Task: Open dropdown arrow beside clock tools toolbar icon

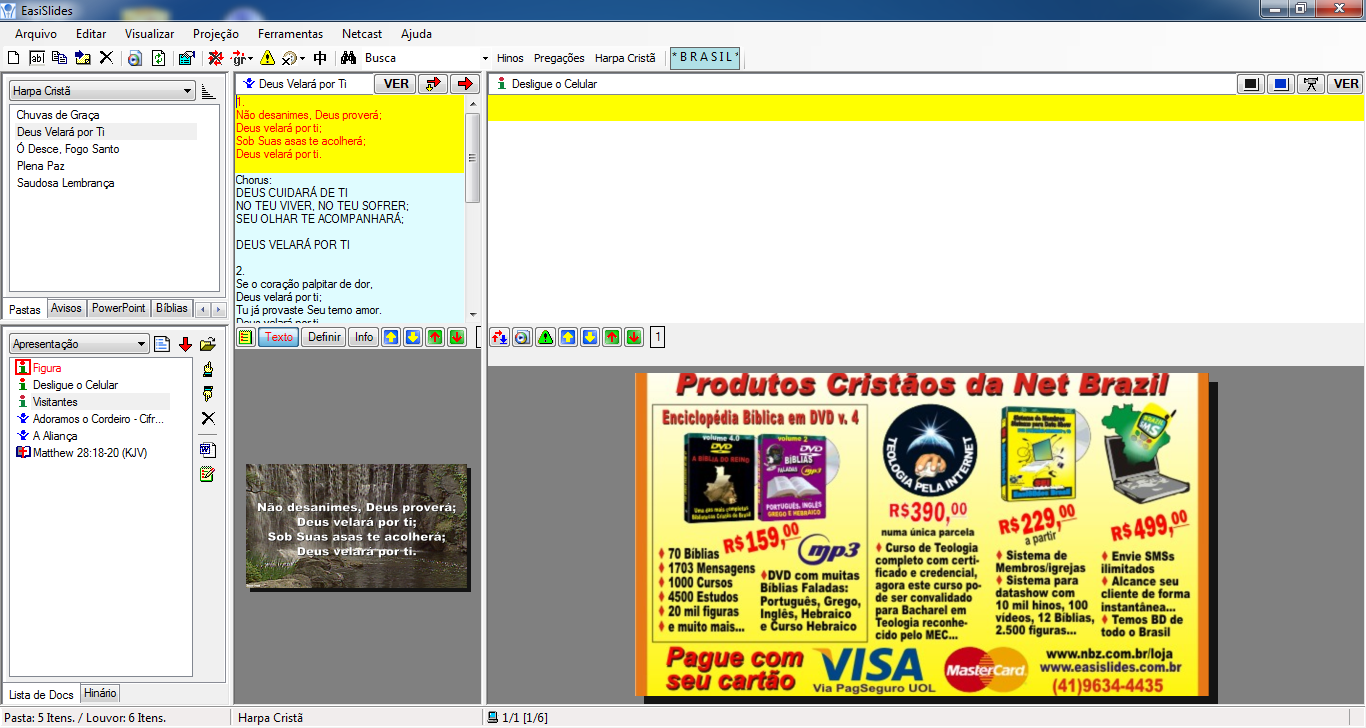Action: coord(303,58)
